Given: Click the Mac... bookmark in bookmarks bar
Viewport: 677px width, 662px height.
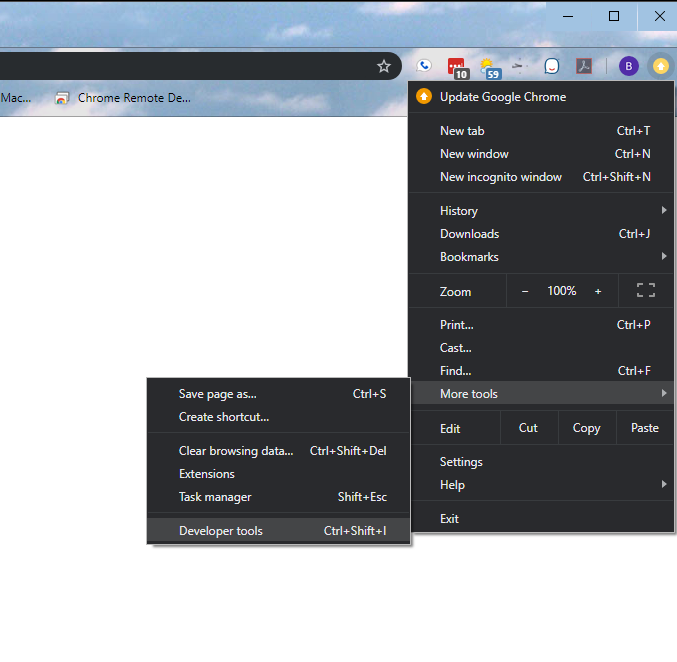Looking at the screenshot, I should pyautogui.click(x=16, y=98).
